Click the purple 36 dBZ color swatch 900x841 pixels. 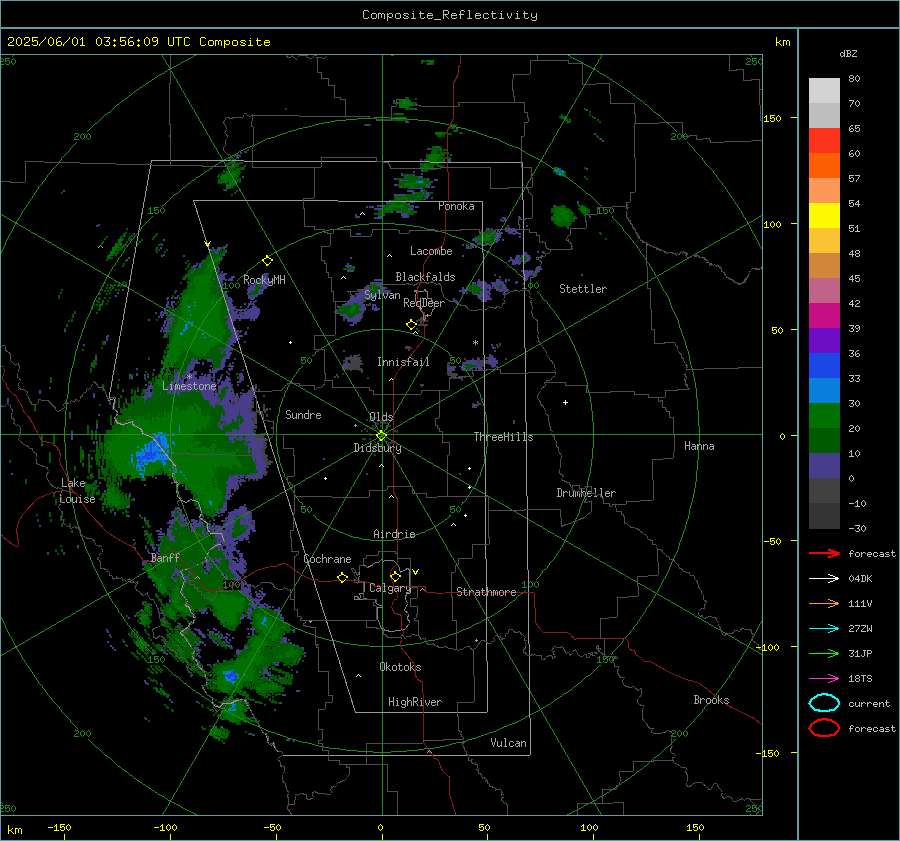[824, 340]
